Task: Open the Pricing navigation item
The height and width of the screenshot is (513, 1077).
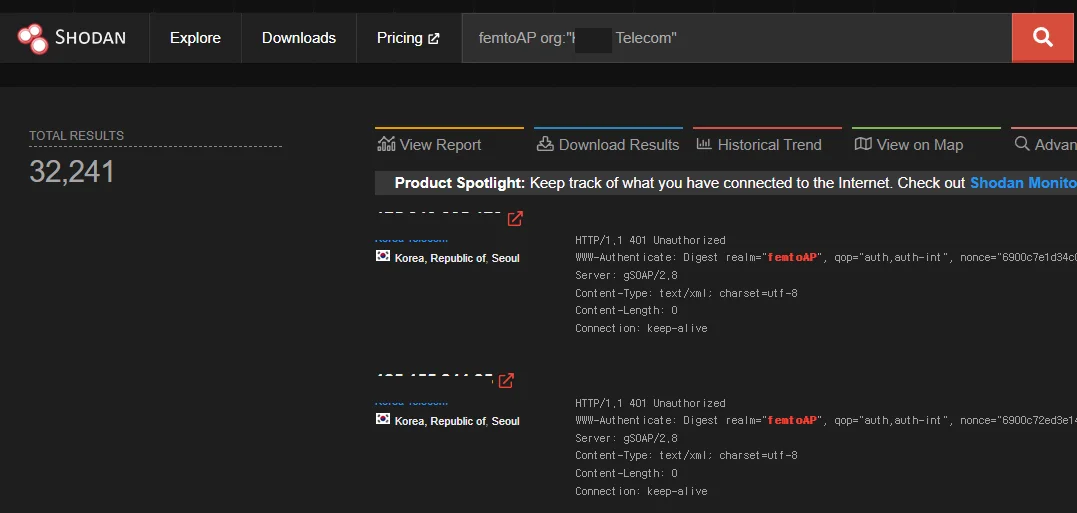Action: pyautogui.click(x=399, y=38)
